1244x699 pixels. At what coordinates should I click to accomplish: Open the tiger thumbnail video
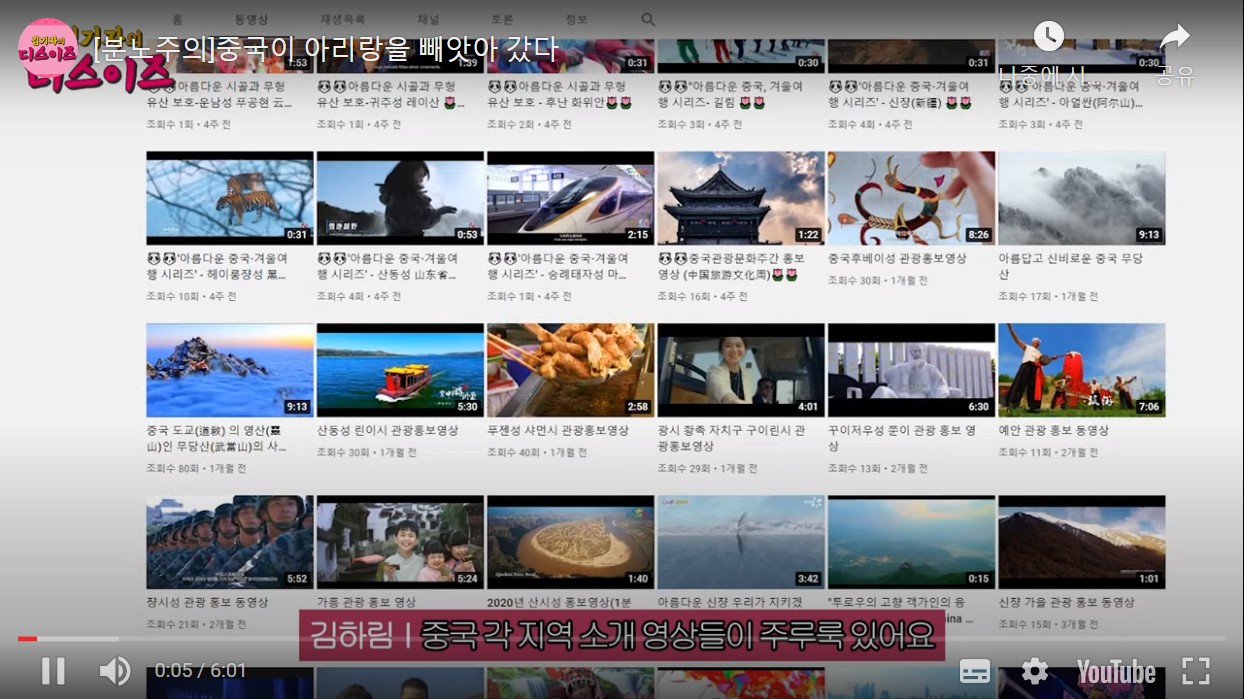click(x=230, y=198)
